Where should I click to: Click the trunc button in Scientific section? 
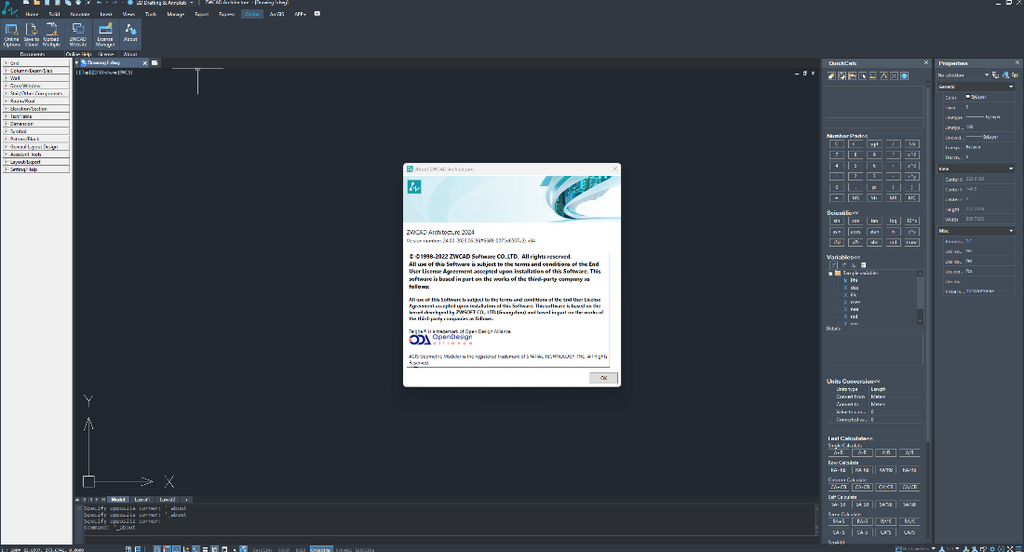(912, 242)
